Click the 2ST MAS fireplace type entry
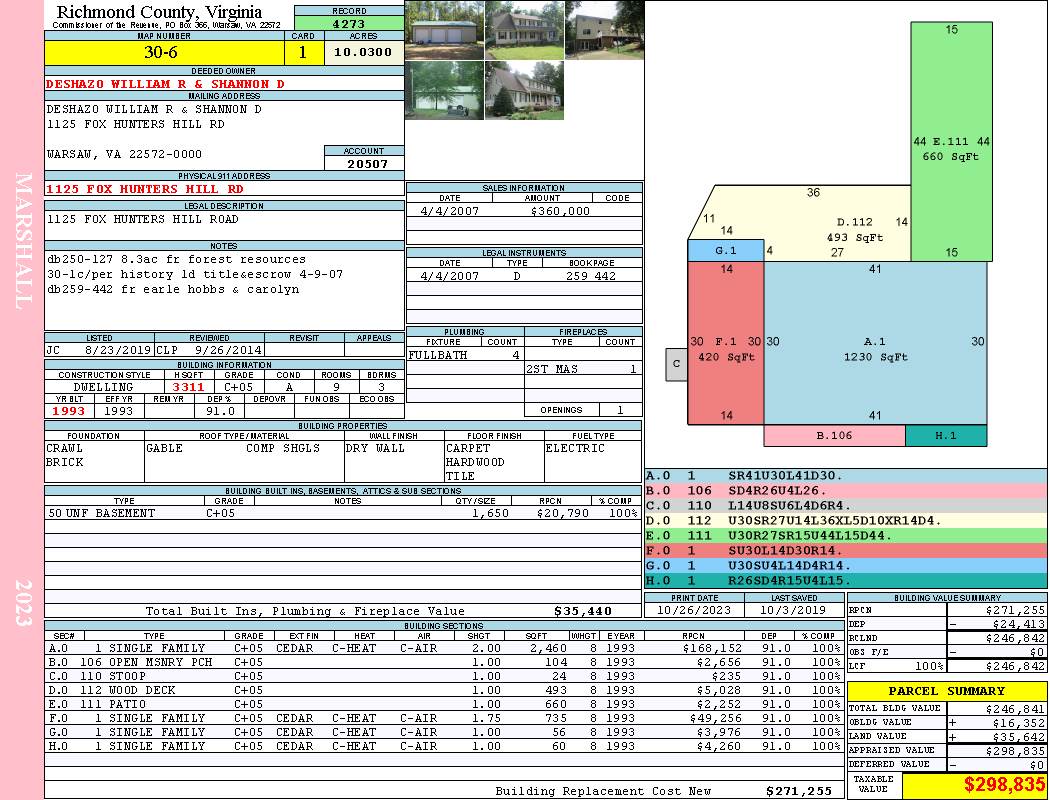The width and height of the screenshot is (1050, 800). (x=552, y=369)
